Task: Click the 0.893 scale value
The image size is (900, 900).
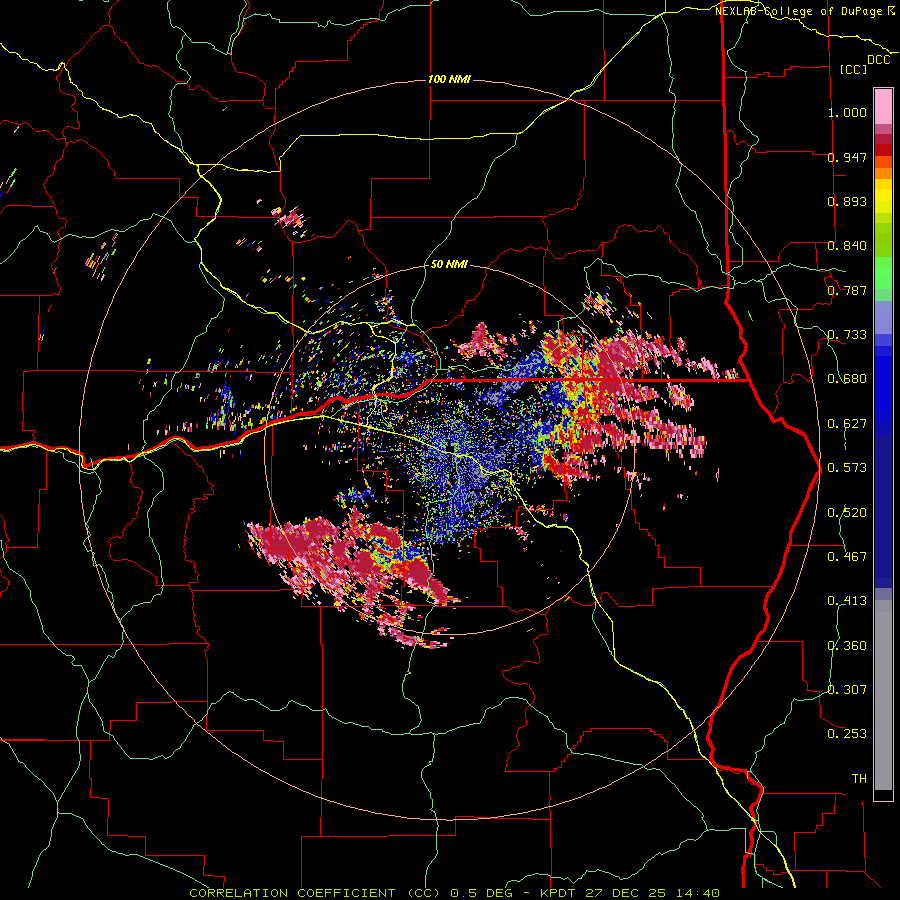Action: [847, 201]
